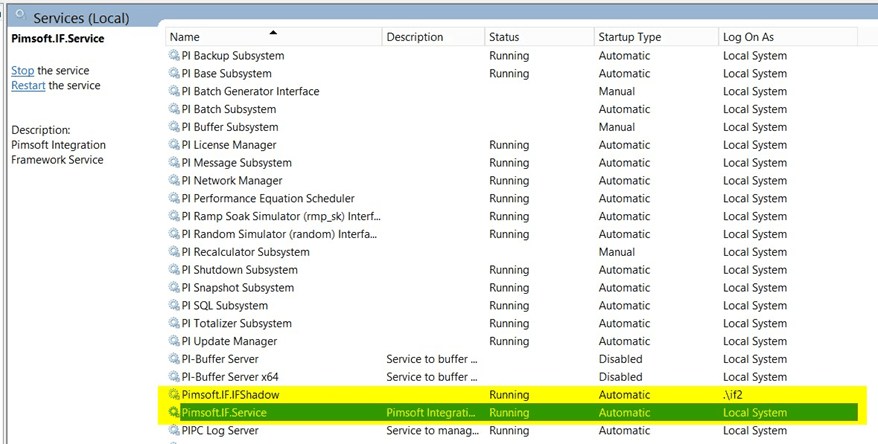The width and height of the screenshot is (878, 444).
Task: Click the gear icon beside PIPC Log Server
Action: tap(174, 431)
